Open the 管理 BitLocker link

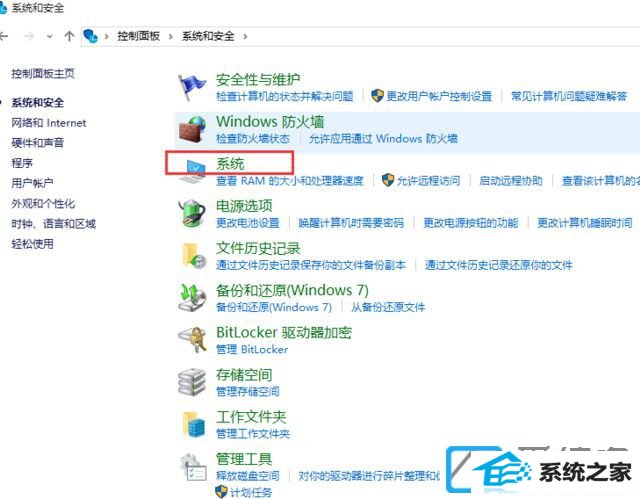point(252,349)
